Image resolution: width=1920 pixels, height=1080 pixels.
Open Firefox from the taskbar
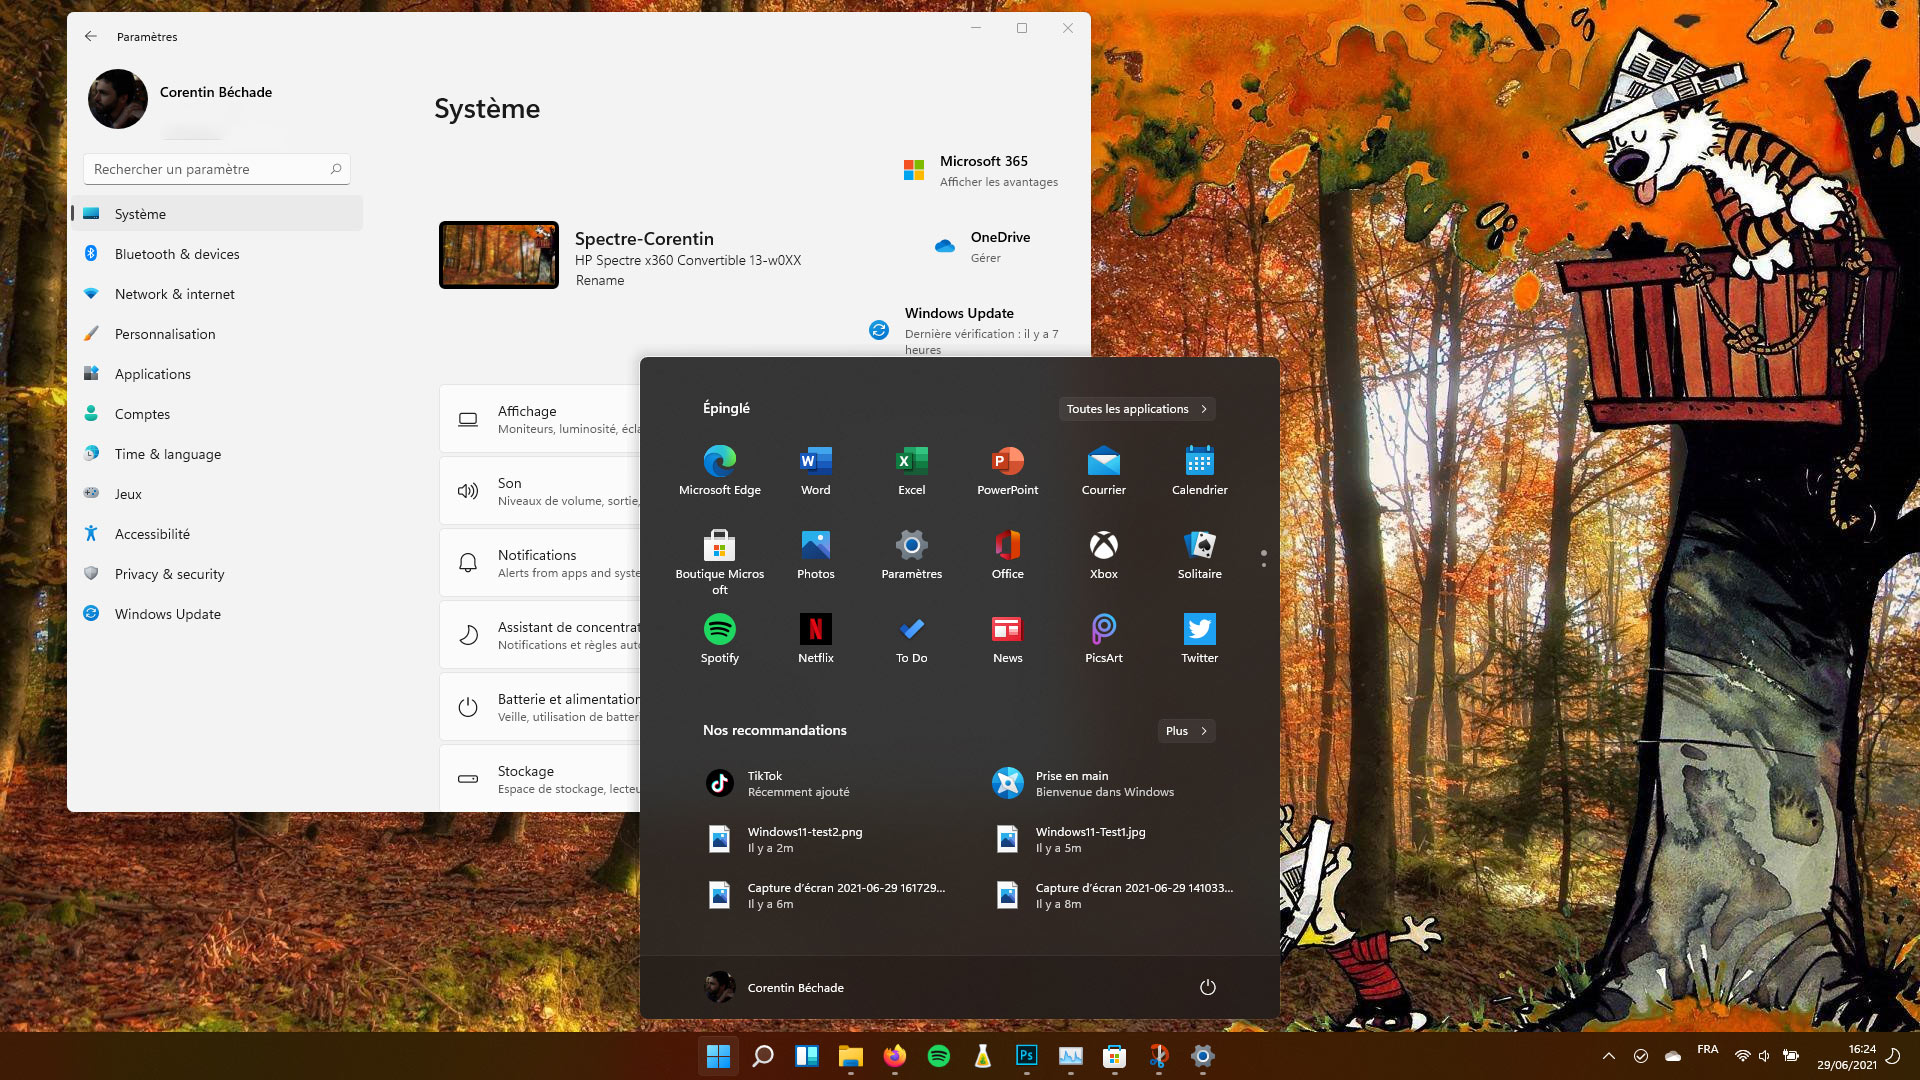pos(894,1056)
